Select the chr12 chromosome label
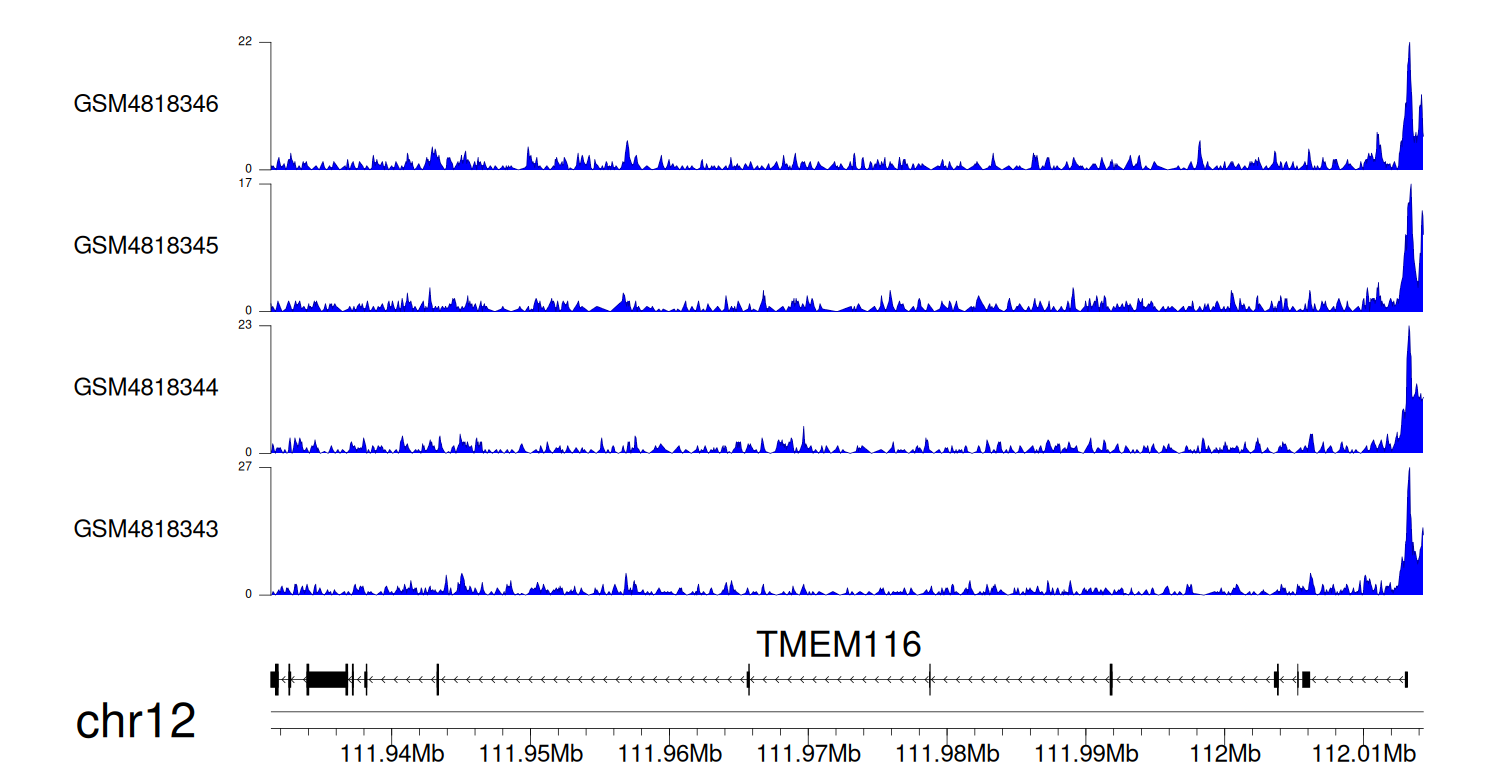 [x=136, y=721]
